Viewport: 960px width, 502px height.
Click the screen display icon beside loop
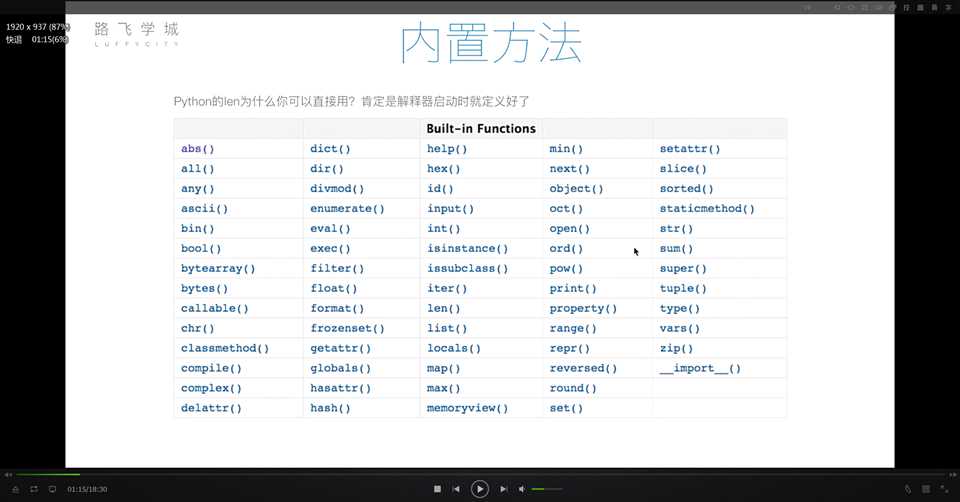pos(53,489)
